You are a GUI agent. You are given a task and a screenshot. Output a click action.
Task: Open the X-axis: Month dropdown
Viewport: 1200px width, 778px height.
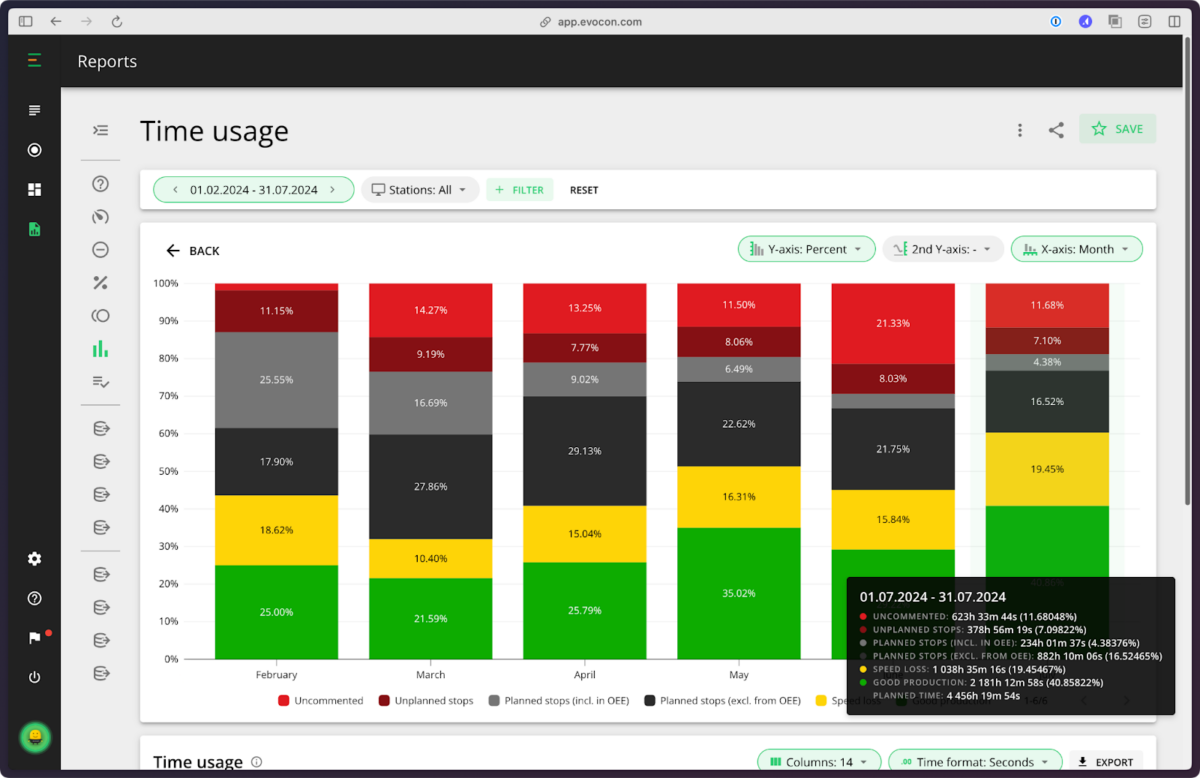click(1076, 249)
